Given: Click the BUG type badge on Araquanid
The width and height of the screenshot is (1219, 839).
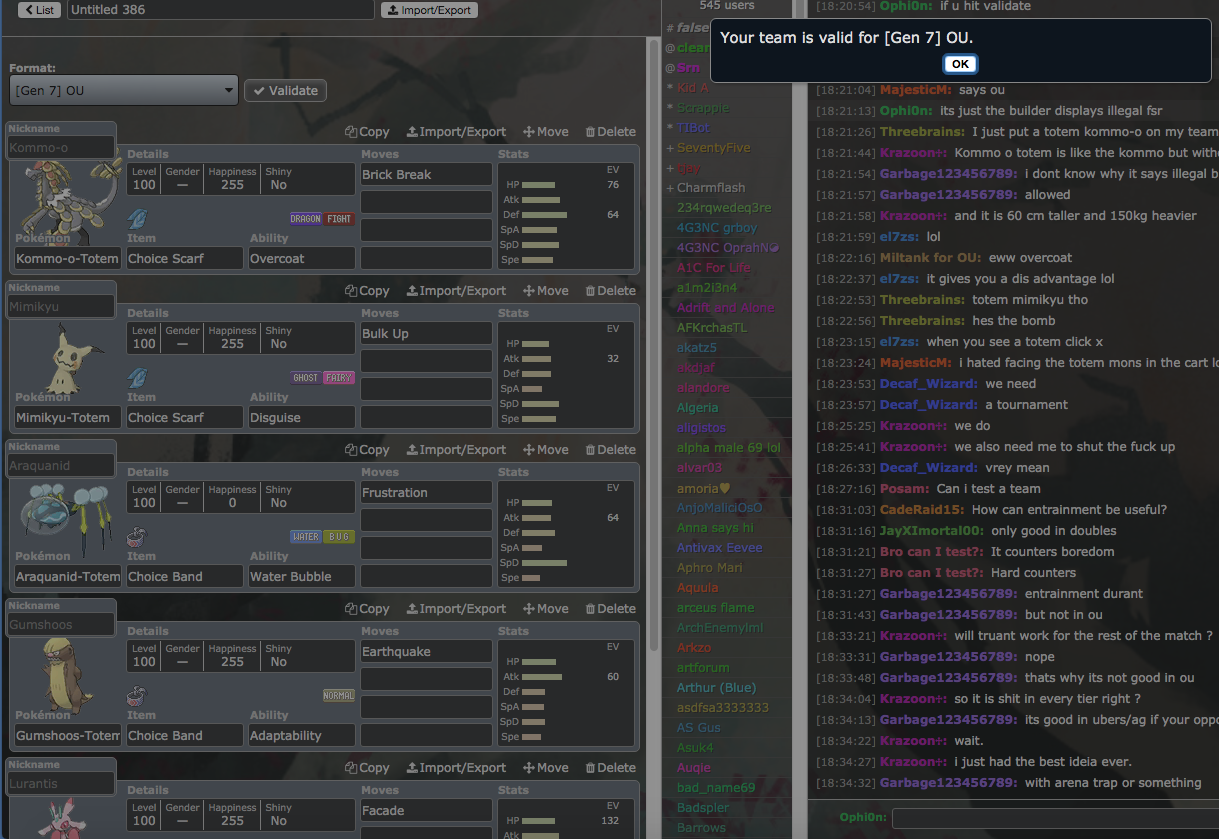Looking at the screenshot, I should click(x=339, y=537).
